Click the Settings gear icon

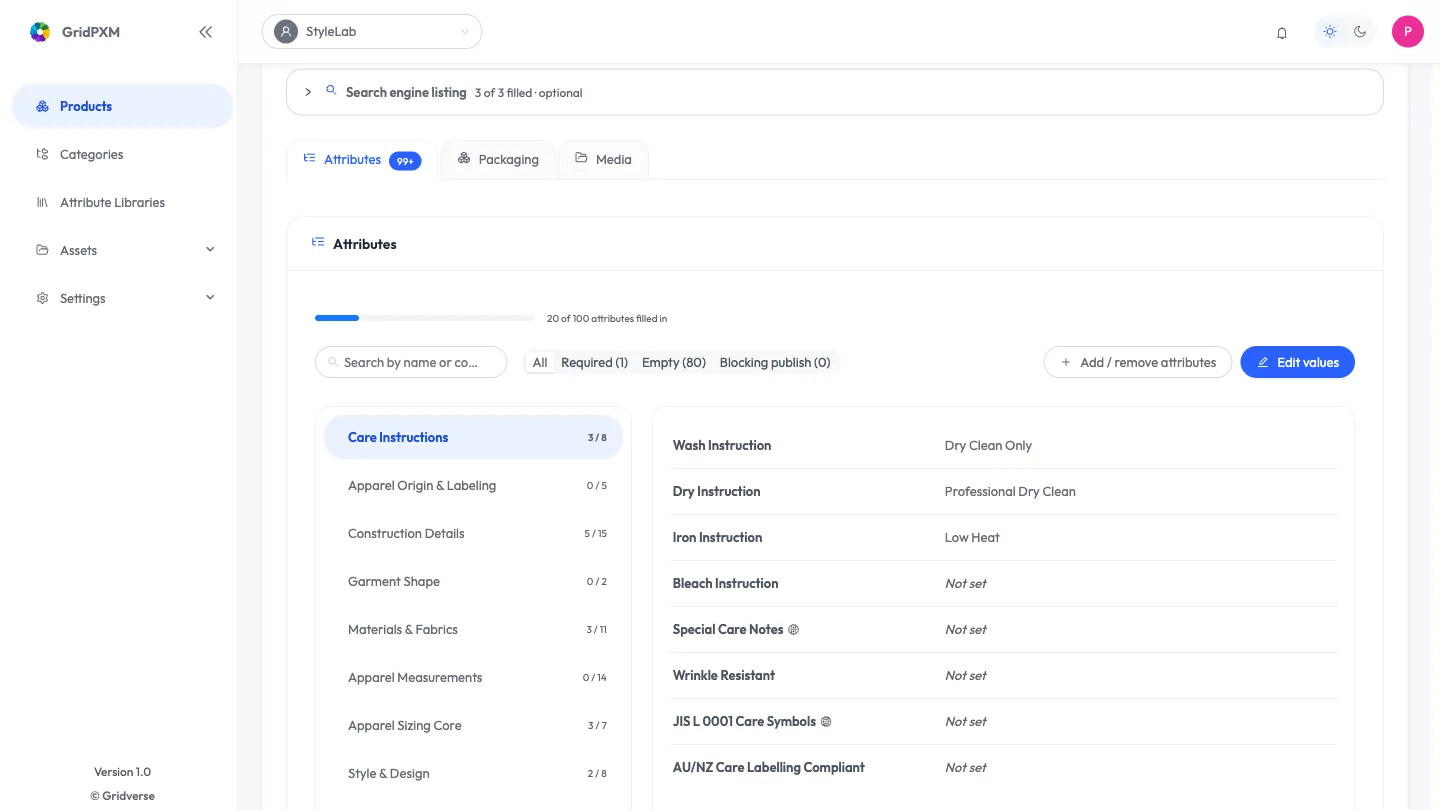(42, 298)
